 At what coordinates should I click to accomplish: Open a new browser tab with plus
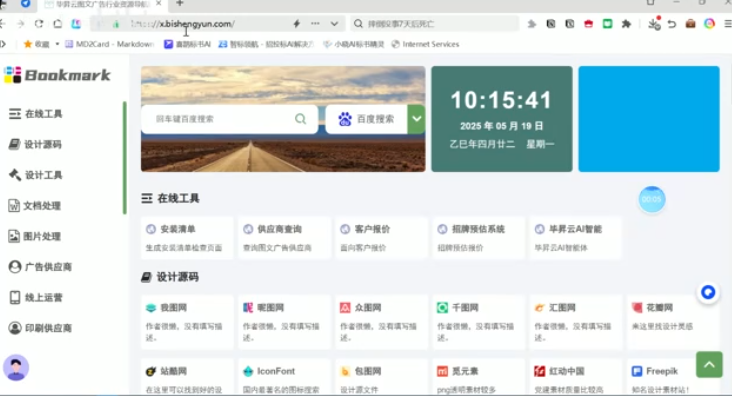click(x=180, y=3)
